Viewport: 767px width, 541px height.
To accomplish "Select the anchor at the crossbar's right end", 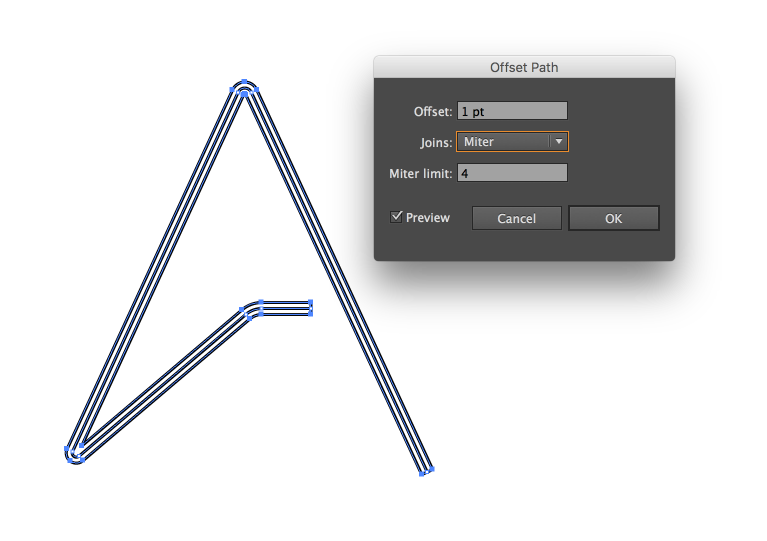I will pos(311,308).
